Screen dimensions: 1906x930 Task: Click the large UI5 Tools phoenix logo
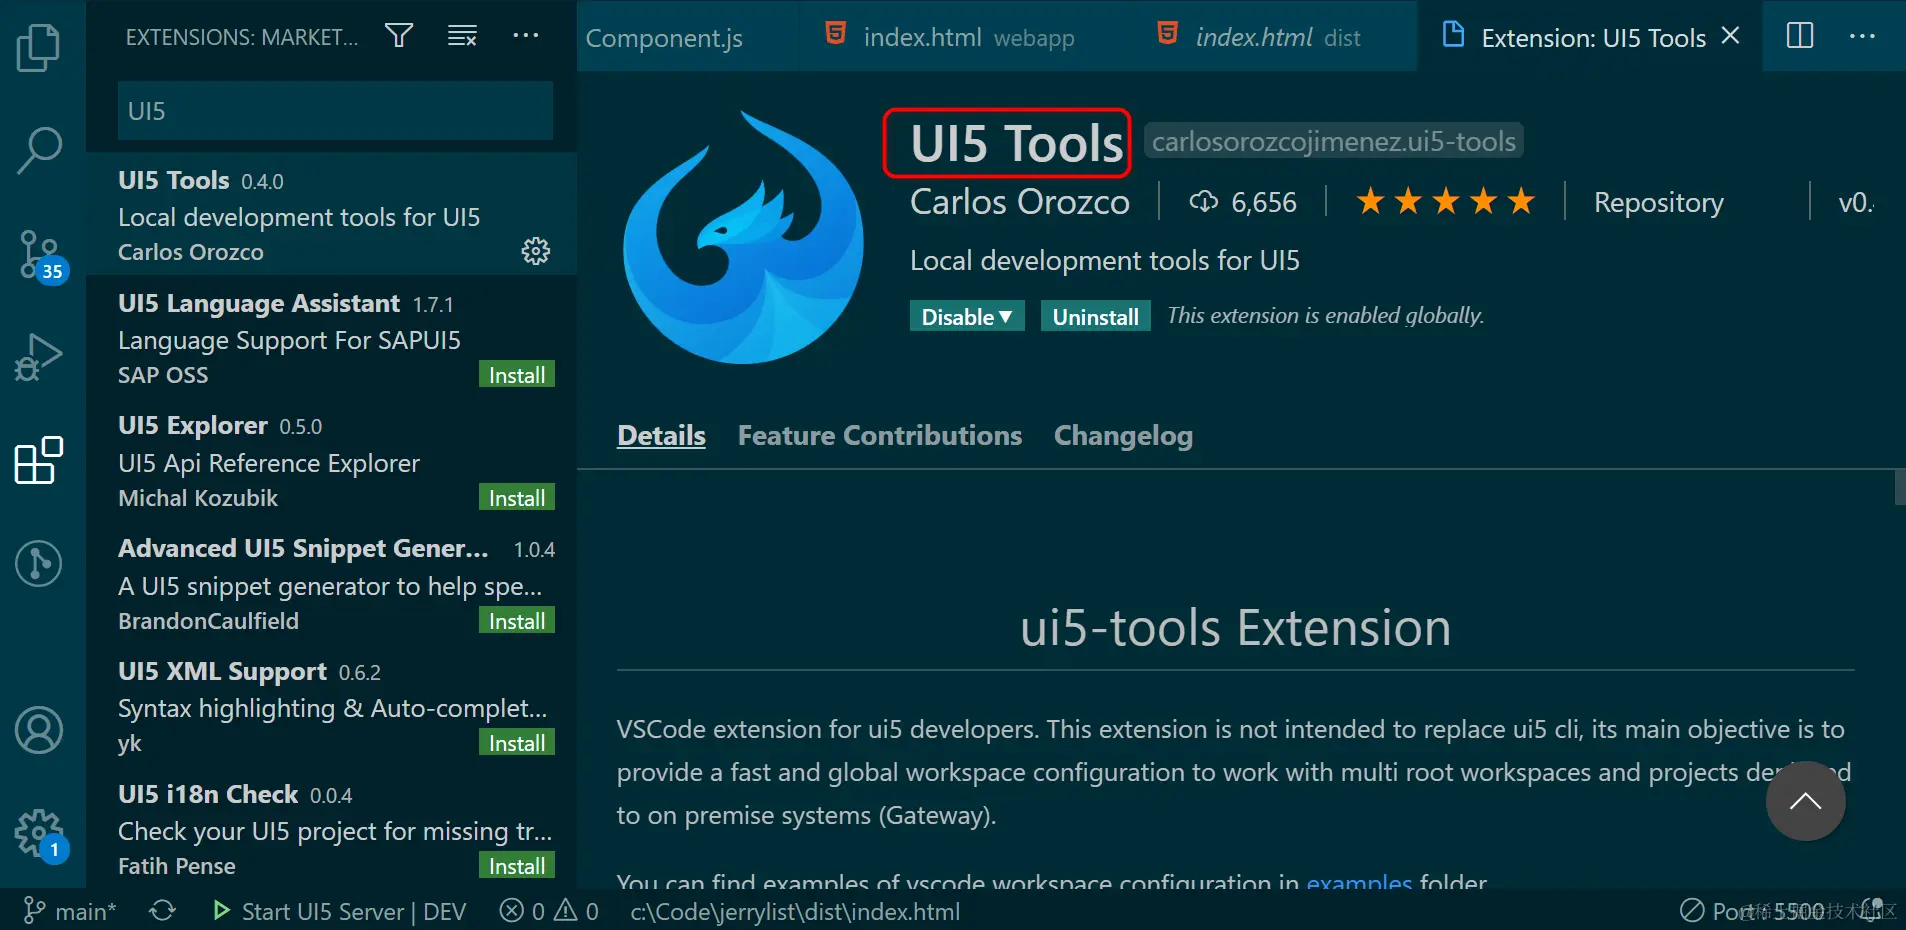pyautogui.click(x=743, y=237)
